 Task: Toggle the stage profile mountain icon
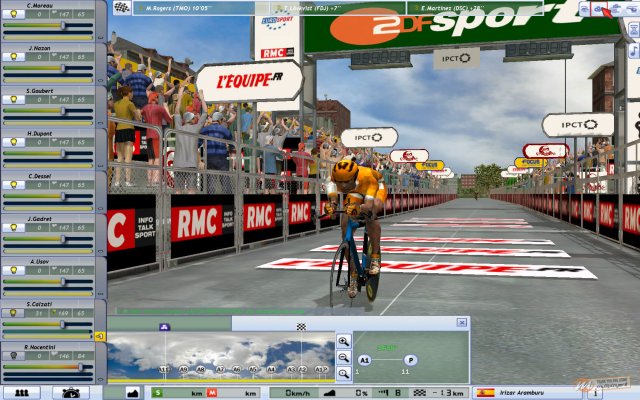(132, 393)
